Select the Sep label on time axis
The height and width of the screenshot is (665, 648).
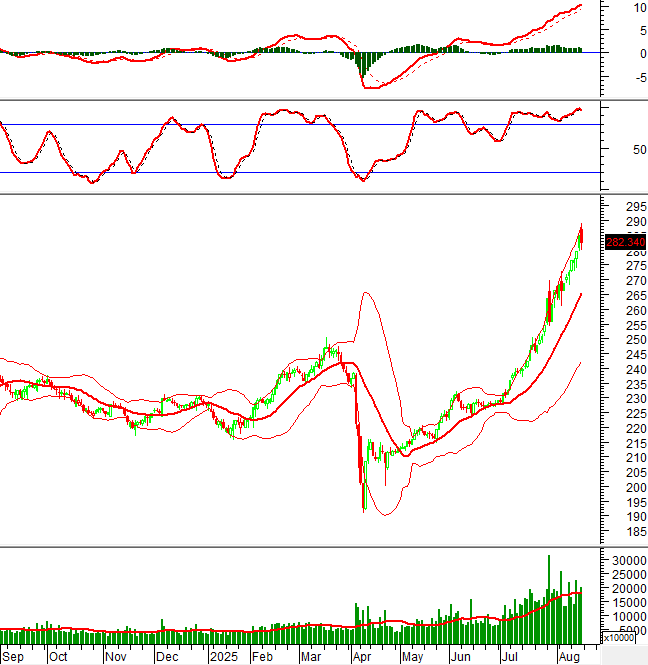tap(11, 657)
